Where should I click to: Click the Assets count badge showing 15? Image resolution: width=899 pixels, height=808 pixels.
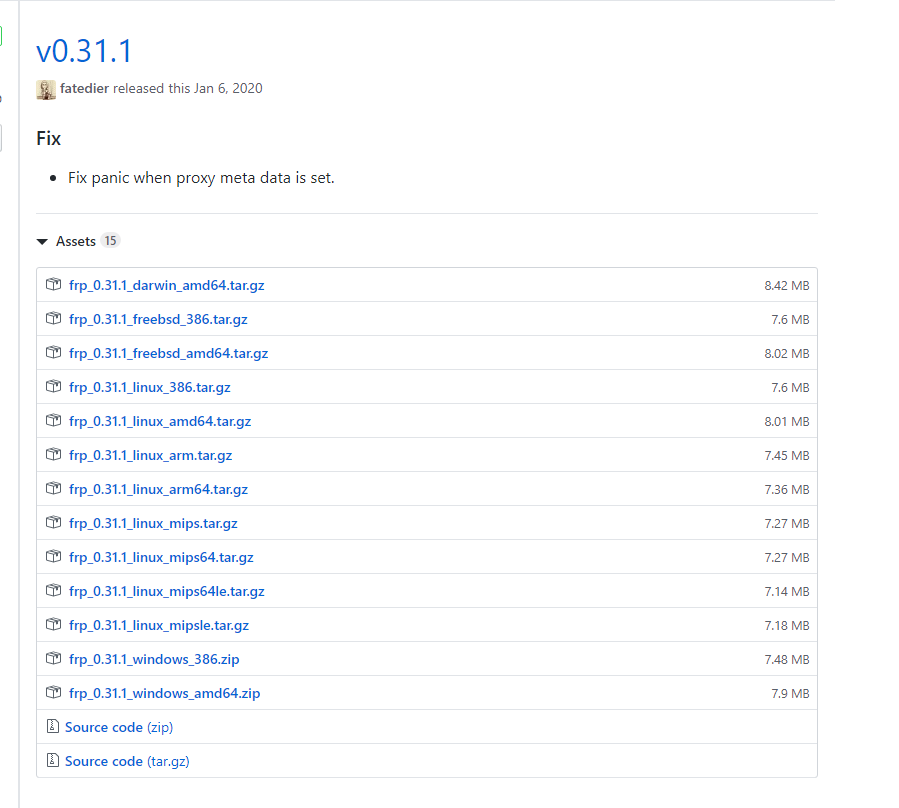[110, 241]
